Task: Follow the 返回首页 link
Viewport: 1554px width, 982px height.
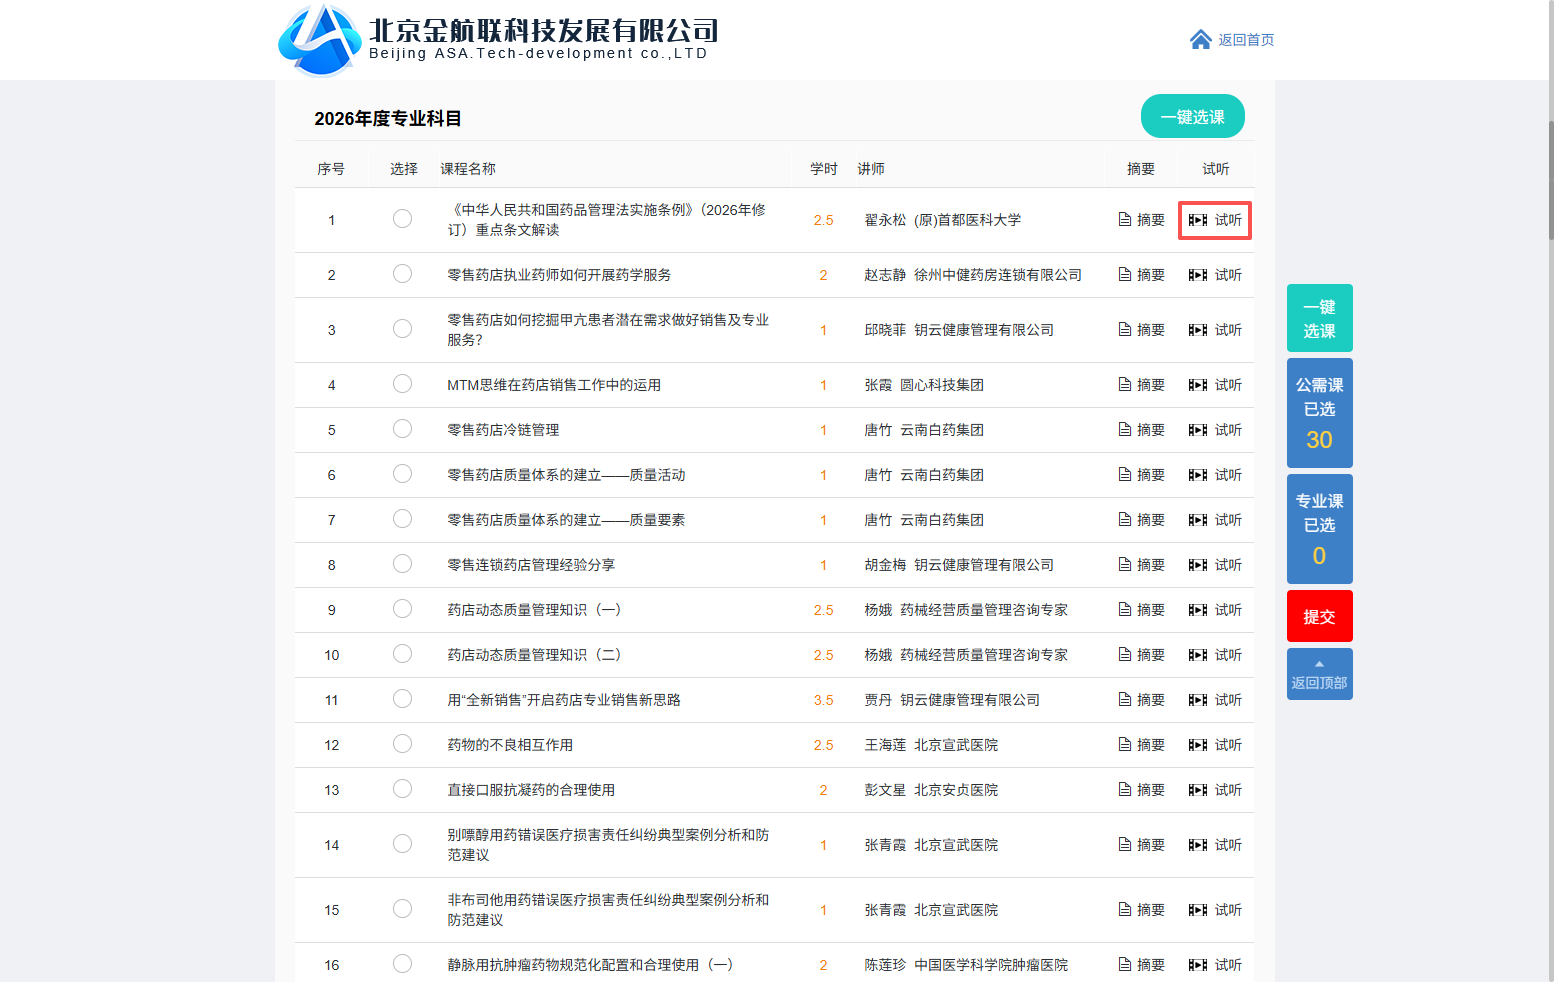Action: (1246, 40)
